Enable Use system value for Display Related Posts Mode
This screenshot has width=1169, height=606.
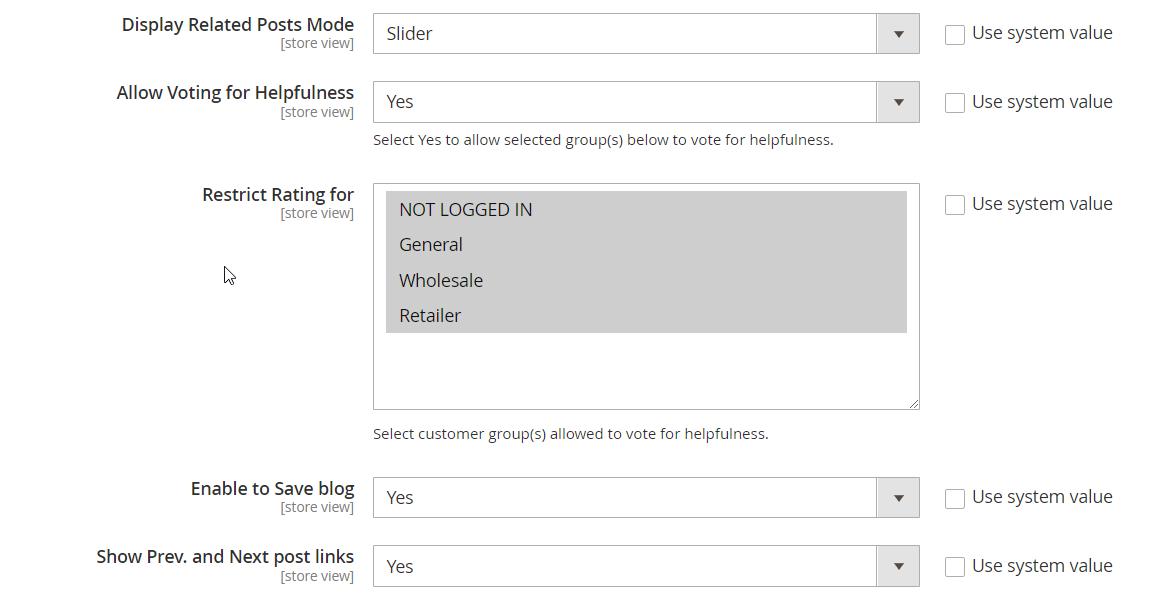pyautogui.click(x=955, y=34)
